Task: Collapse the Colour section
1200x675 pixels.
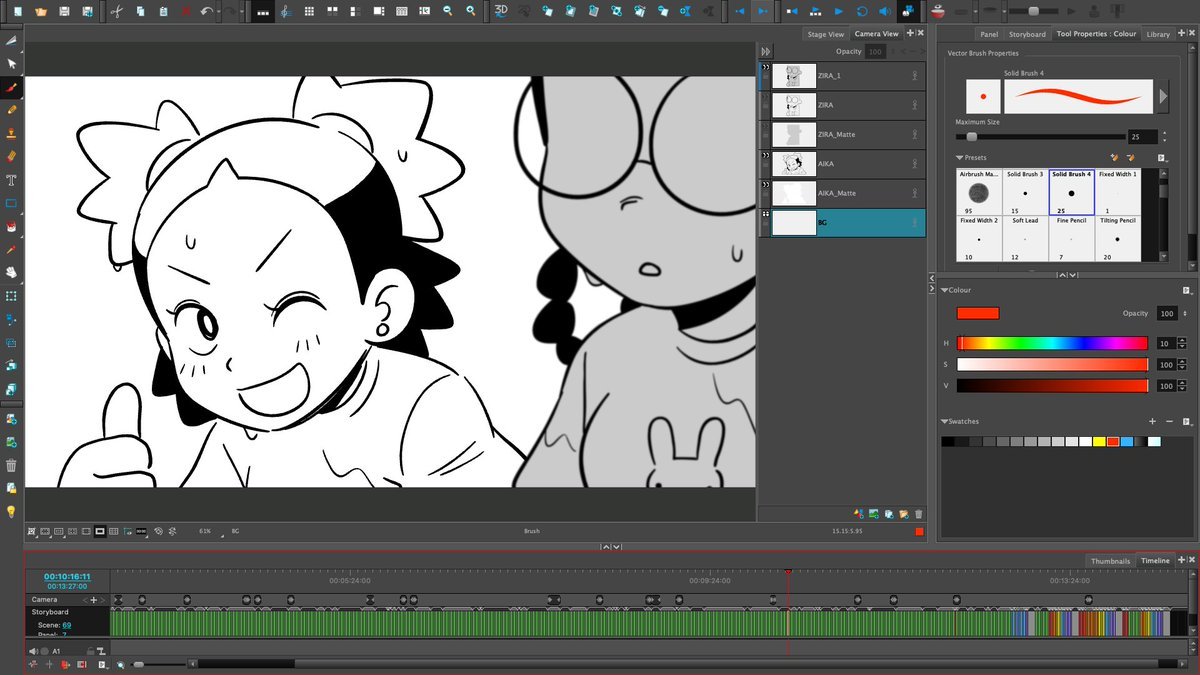Action: pyautogui.click(x=945, y=290)
